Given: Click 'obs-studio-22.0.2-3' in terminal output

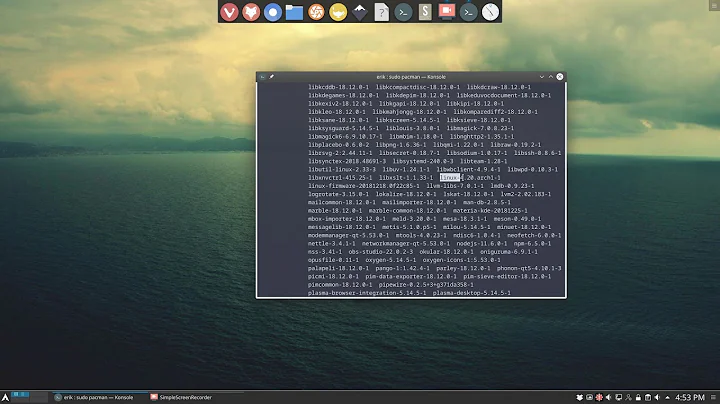Looking at the screenshot, I should coord(381,252).
